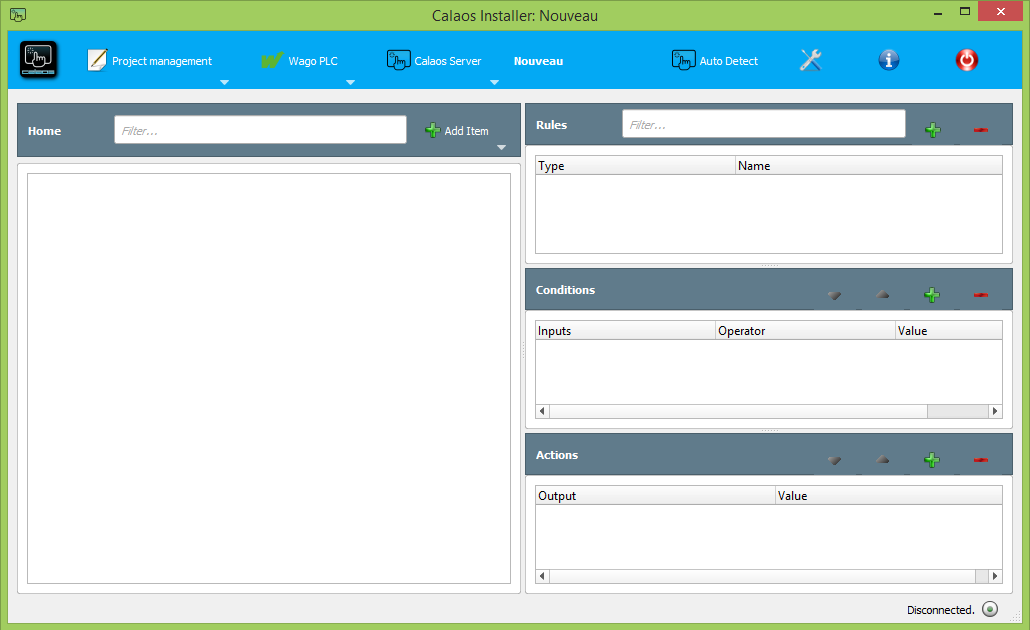This screenshot has height=630, width=1030.
Task: Click the Operator column header
Action: pos(806,330)
